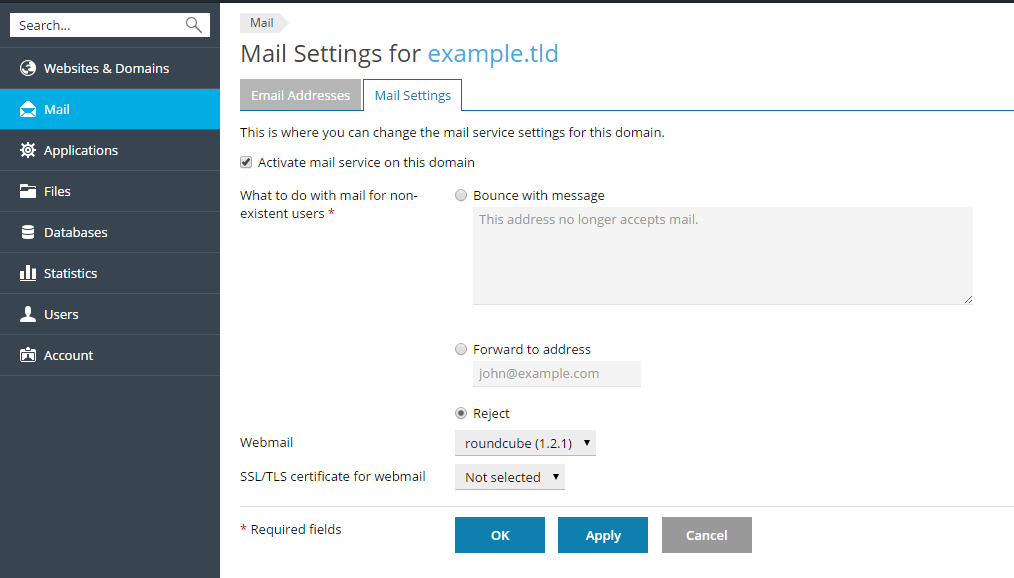
Task: Click the search magnifier icon
Action: coord(194,25)
